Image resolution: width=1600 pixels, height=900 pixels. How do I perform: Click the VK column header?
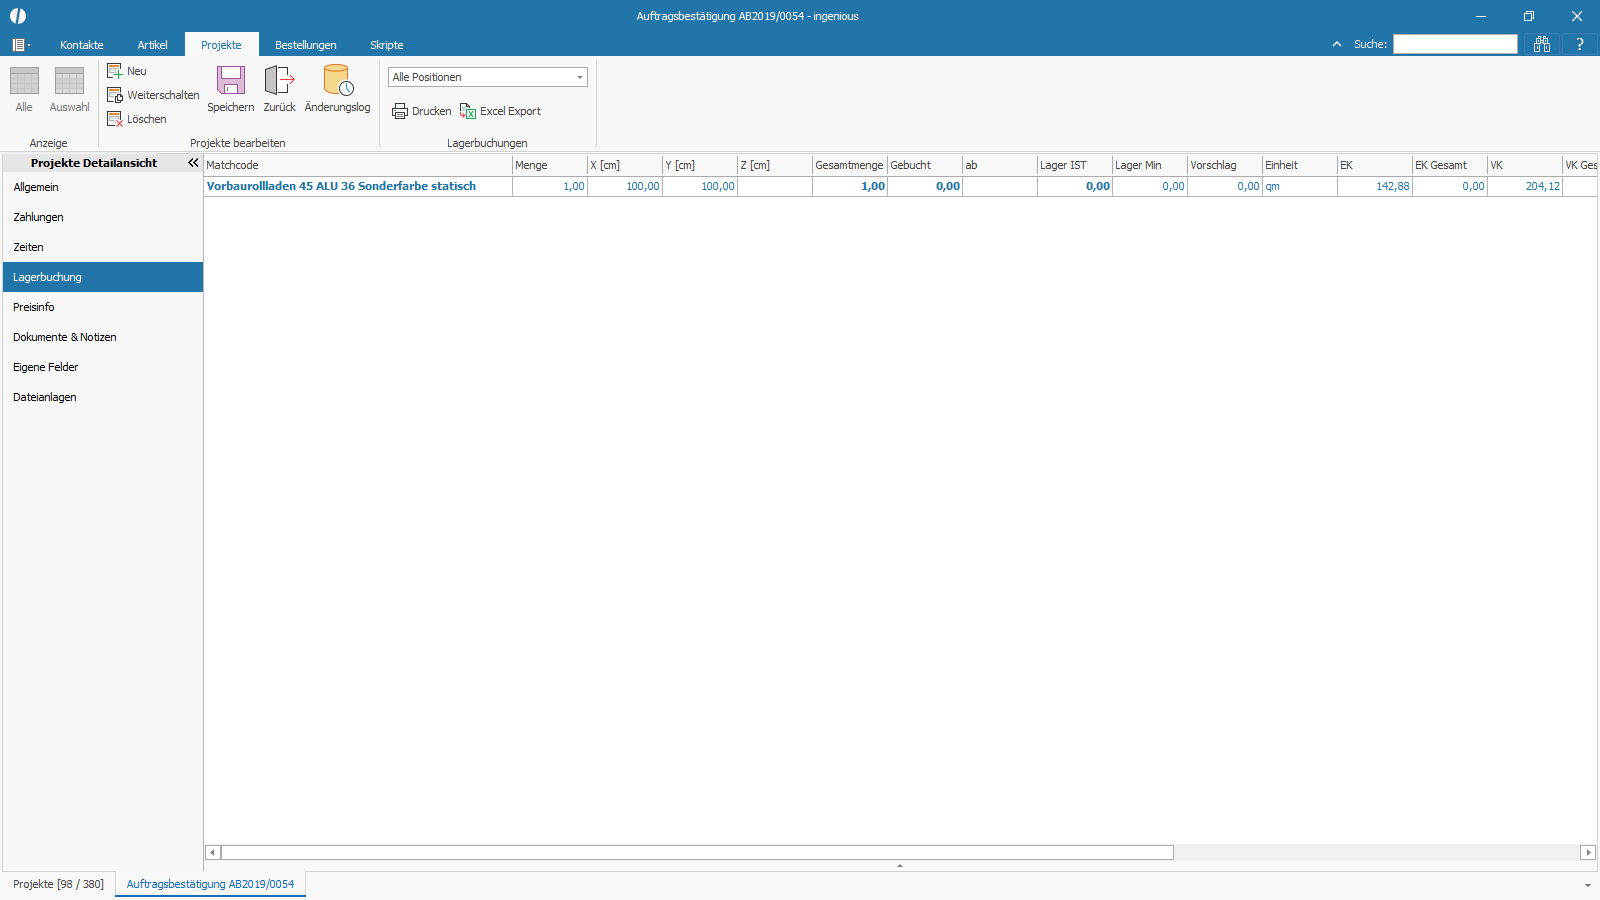1525,165
